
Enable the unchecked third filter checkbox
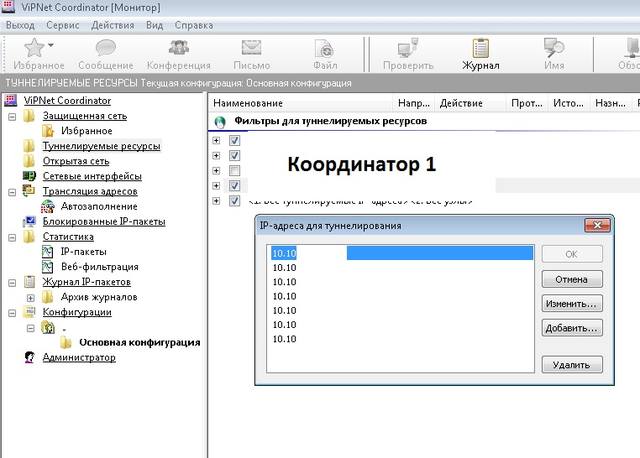pos(234,171)
